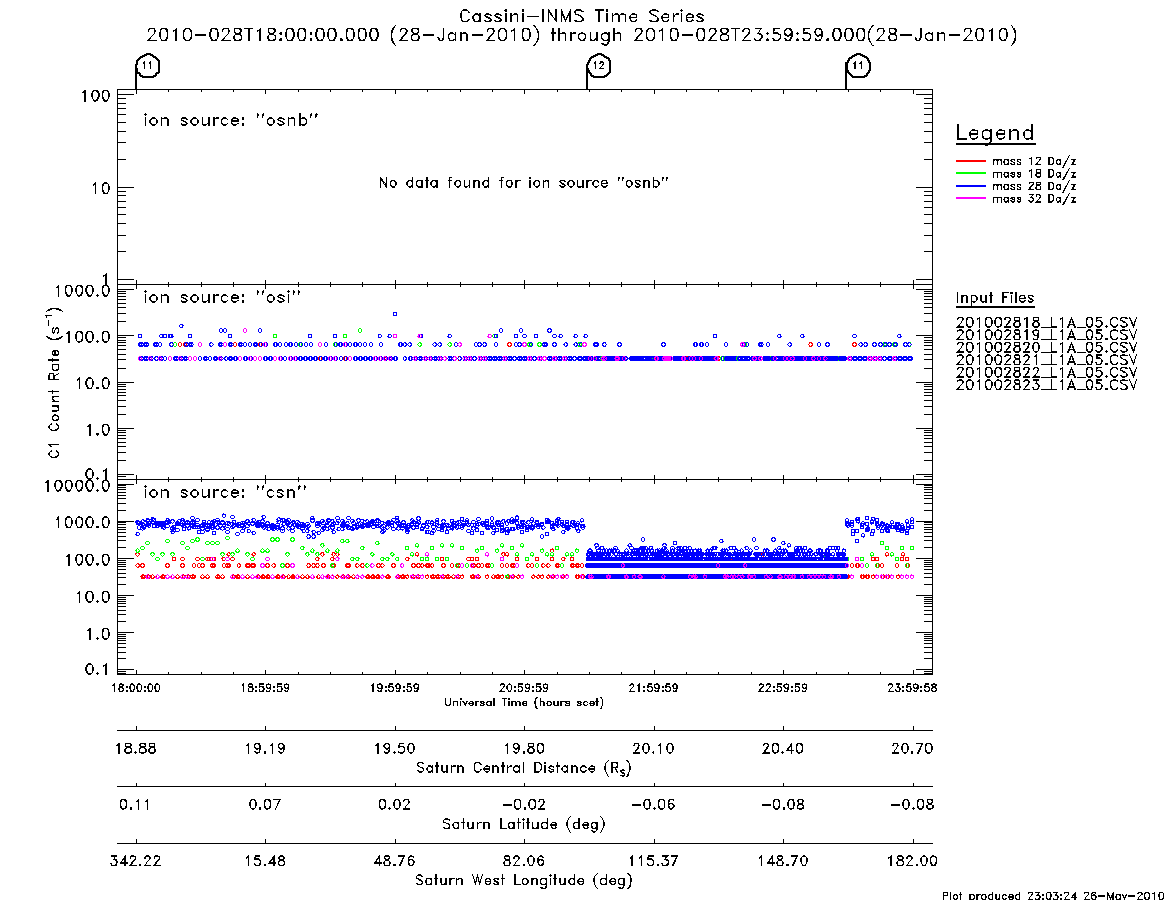Image resolution: width=1165 pixels, height=900 pixels.
Task: Click the 148.70 west longitude value
Action: [x=782, y=861]
